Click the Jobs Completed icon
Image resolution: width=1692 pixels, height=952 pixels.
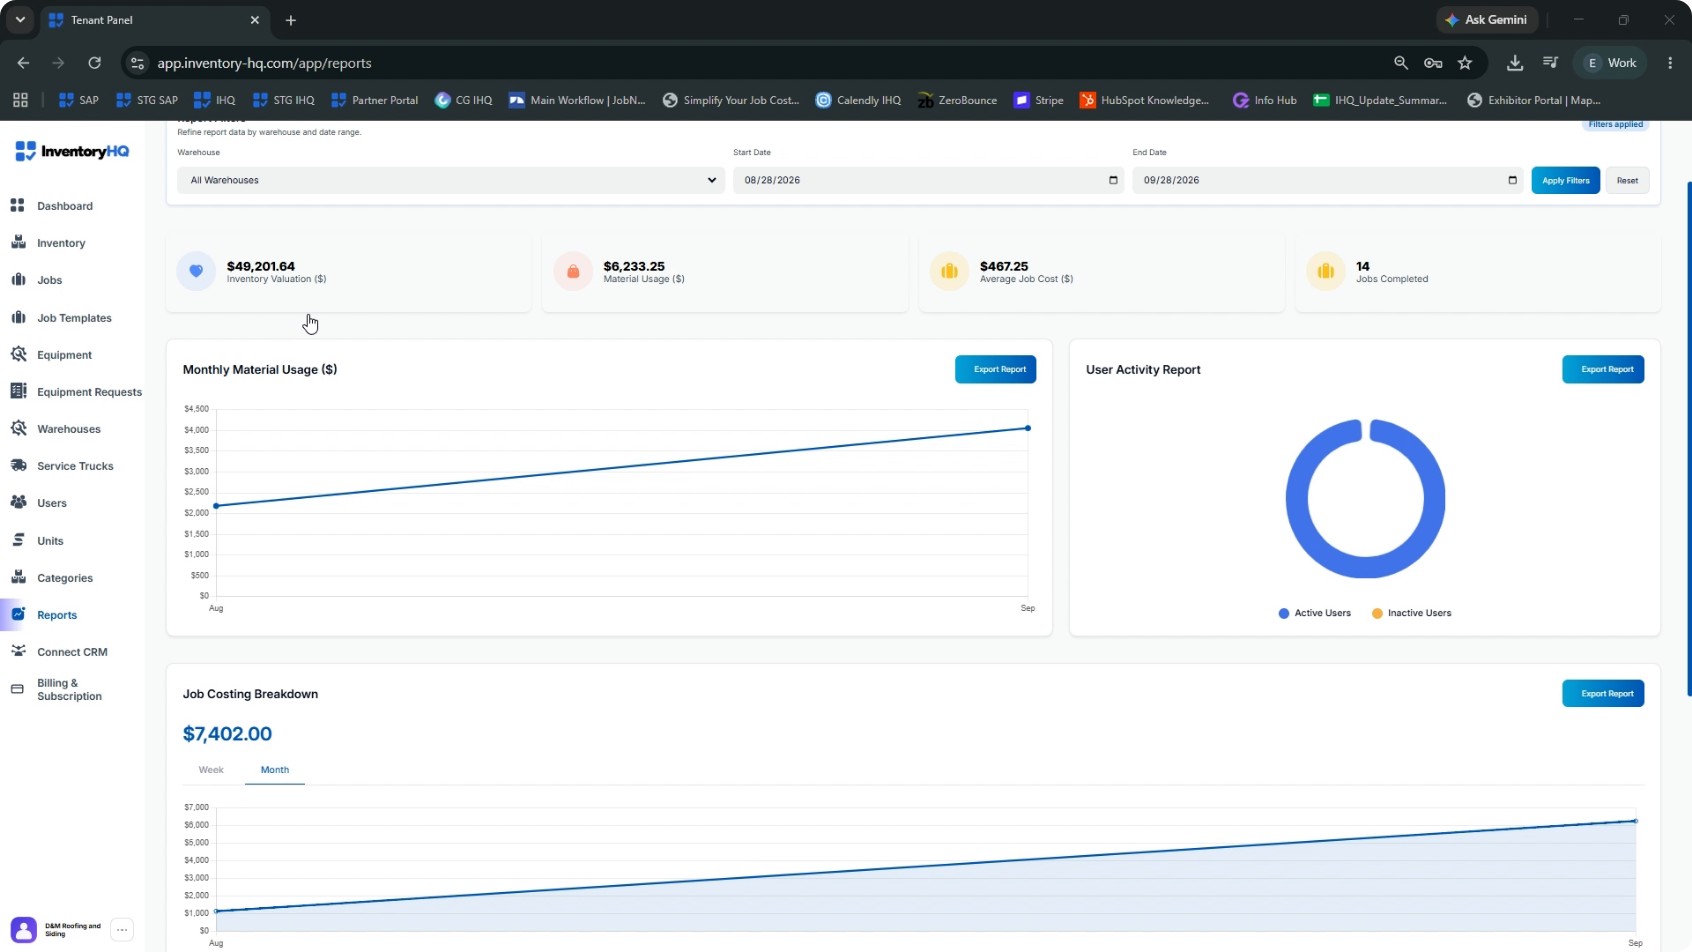1325,271
